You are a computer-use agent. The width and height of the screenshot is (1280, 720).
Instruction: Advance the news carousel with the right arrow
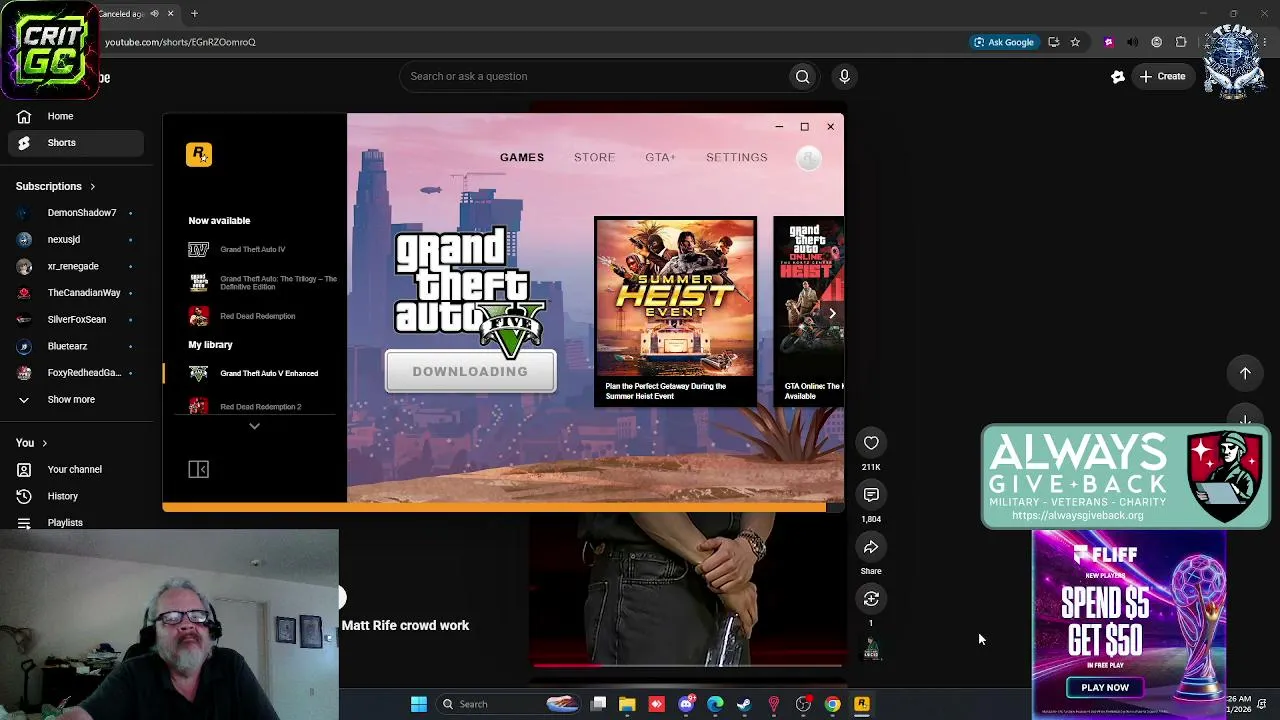(832, 313)
